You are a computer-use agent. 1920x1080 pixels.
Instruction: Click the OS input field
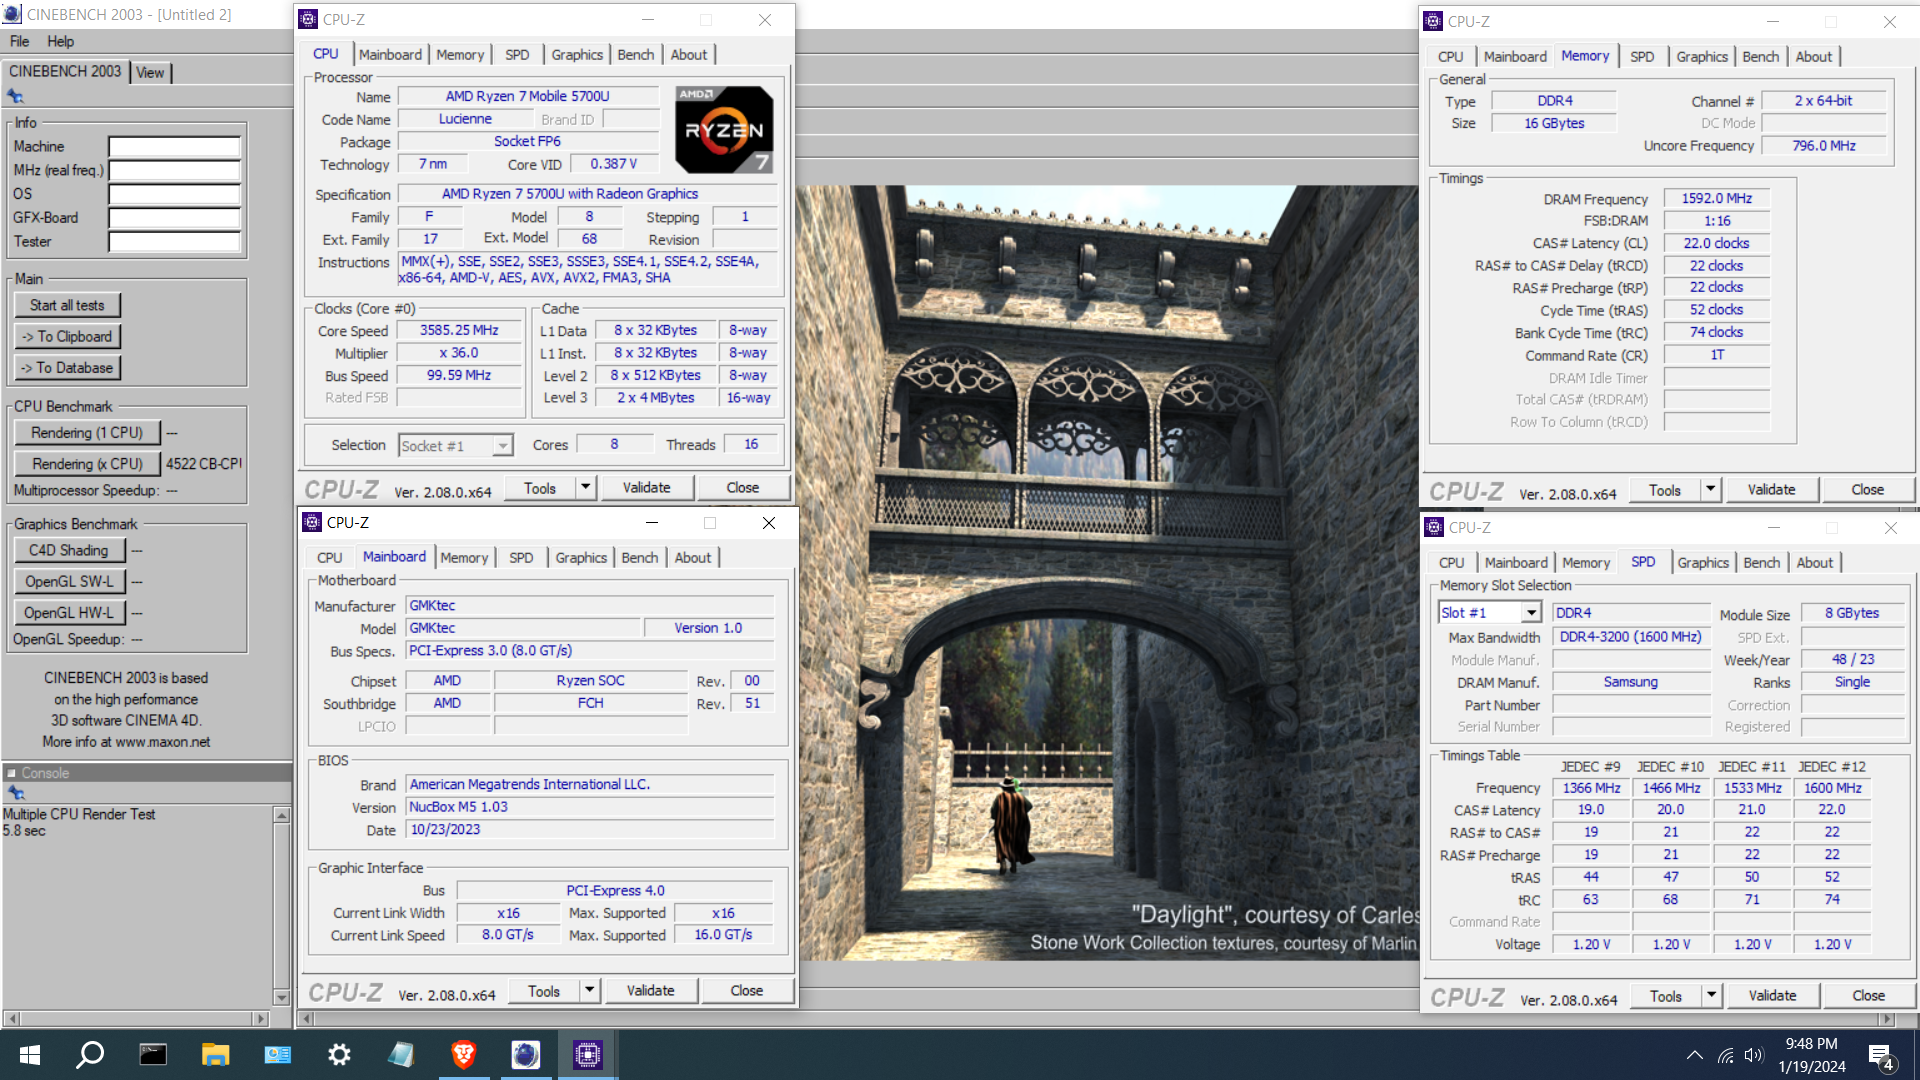tap(174, 195)
